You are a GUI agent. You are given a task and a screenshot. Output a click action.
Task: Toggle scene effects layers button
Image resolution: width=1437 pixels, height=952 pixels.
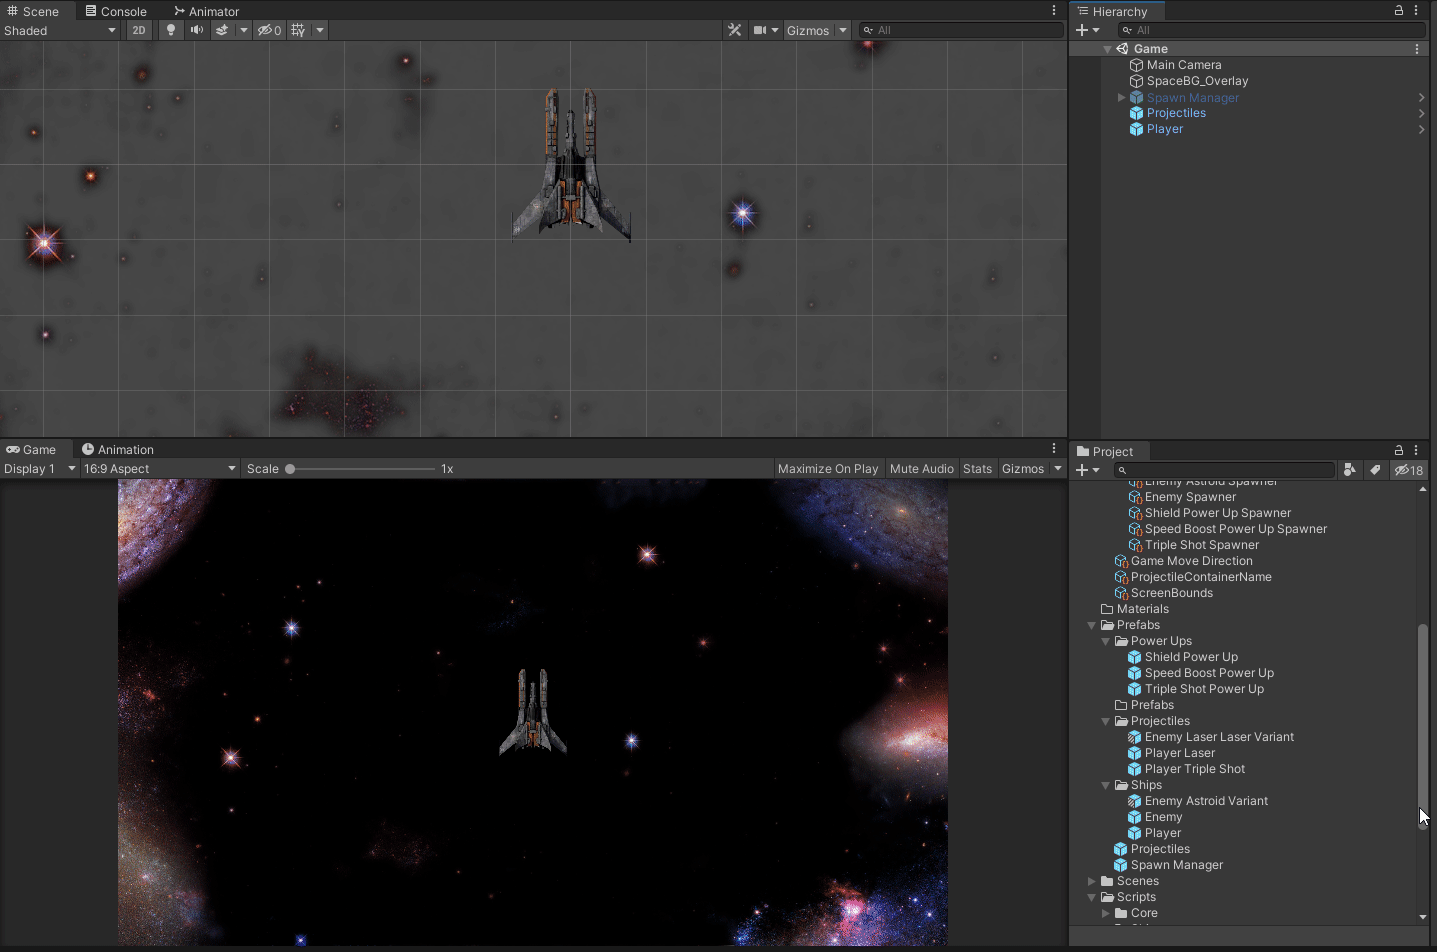222,30
